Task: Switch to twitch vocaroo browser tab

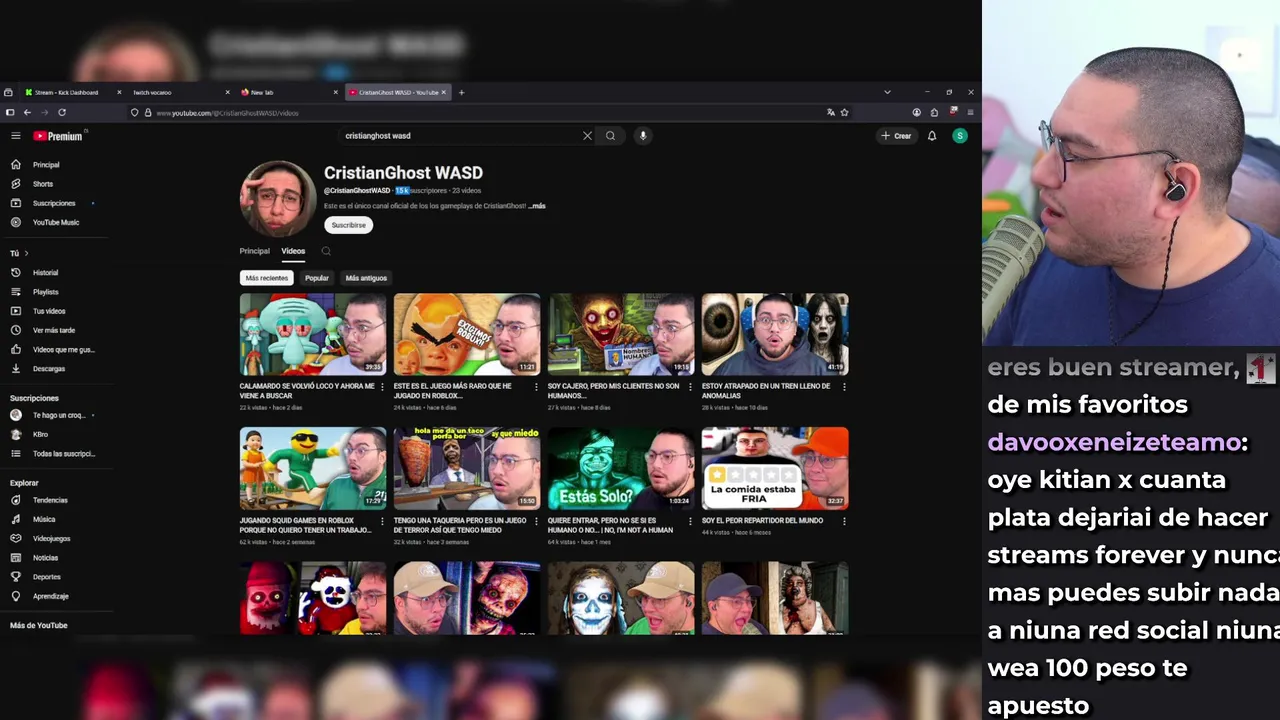Action: pyautogui.click(x=180, y=92)
